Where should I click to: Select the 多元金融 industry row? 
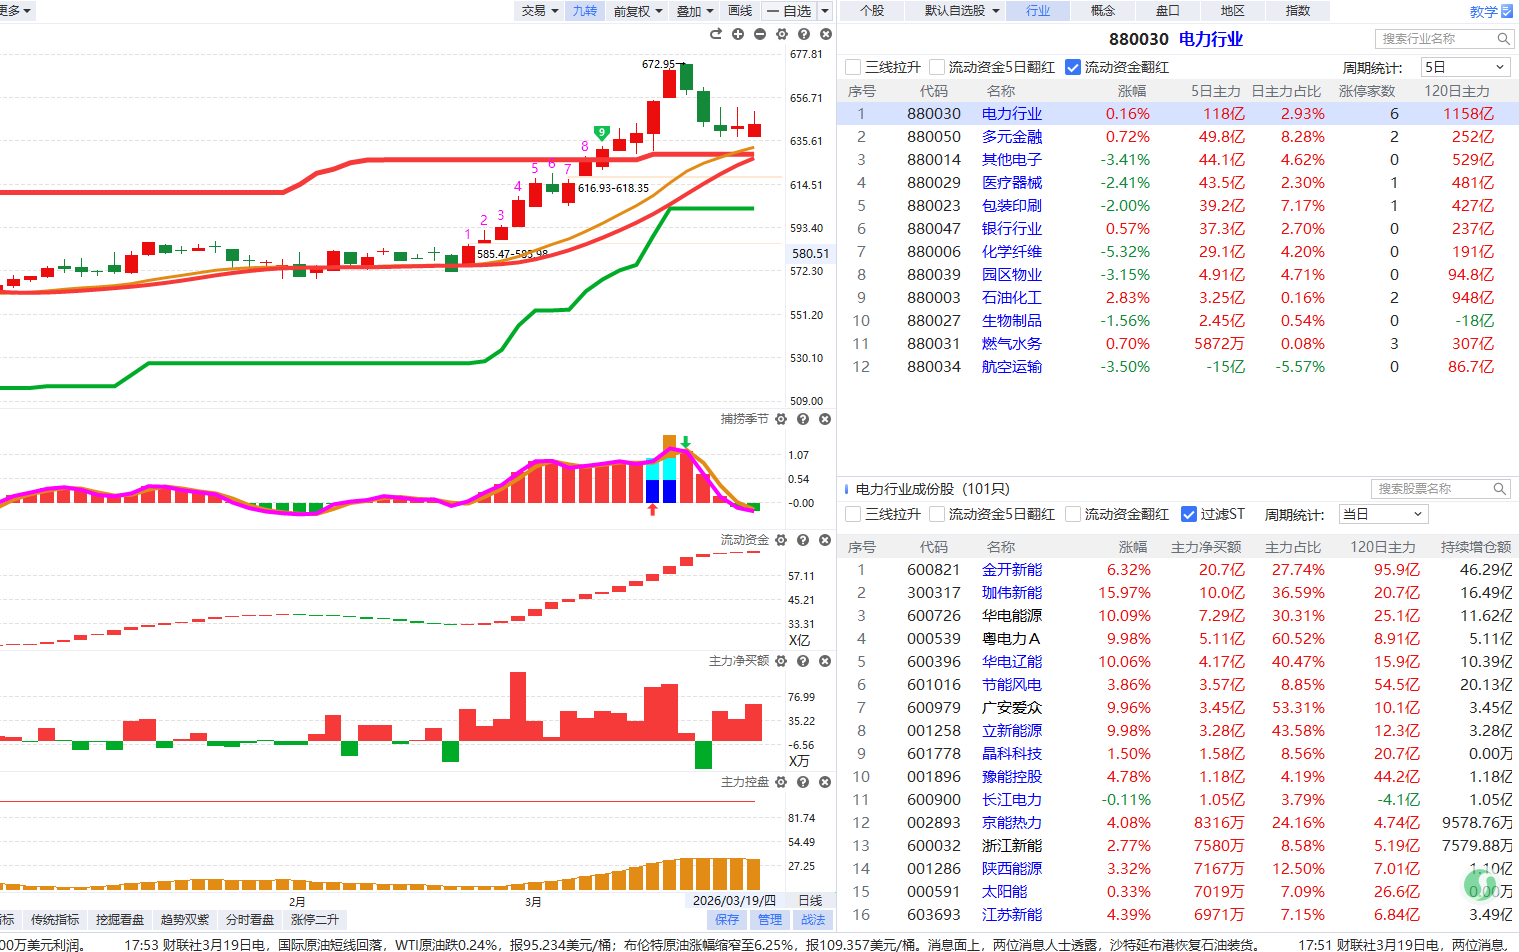[x=1011, y=137]
